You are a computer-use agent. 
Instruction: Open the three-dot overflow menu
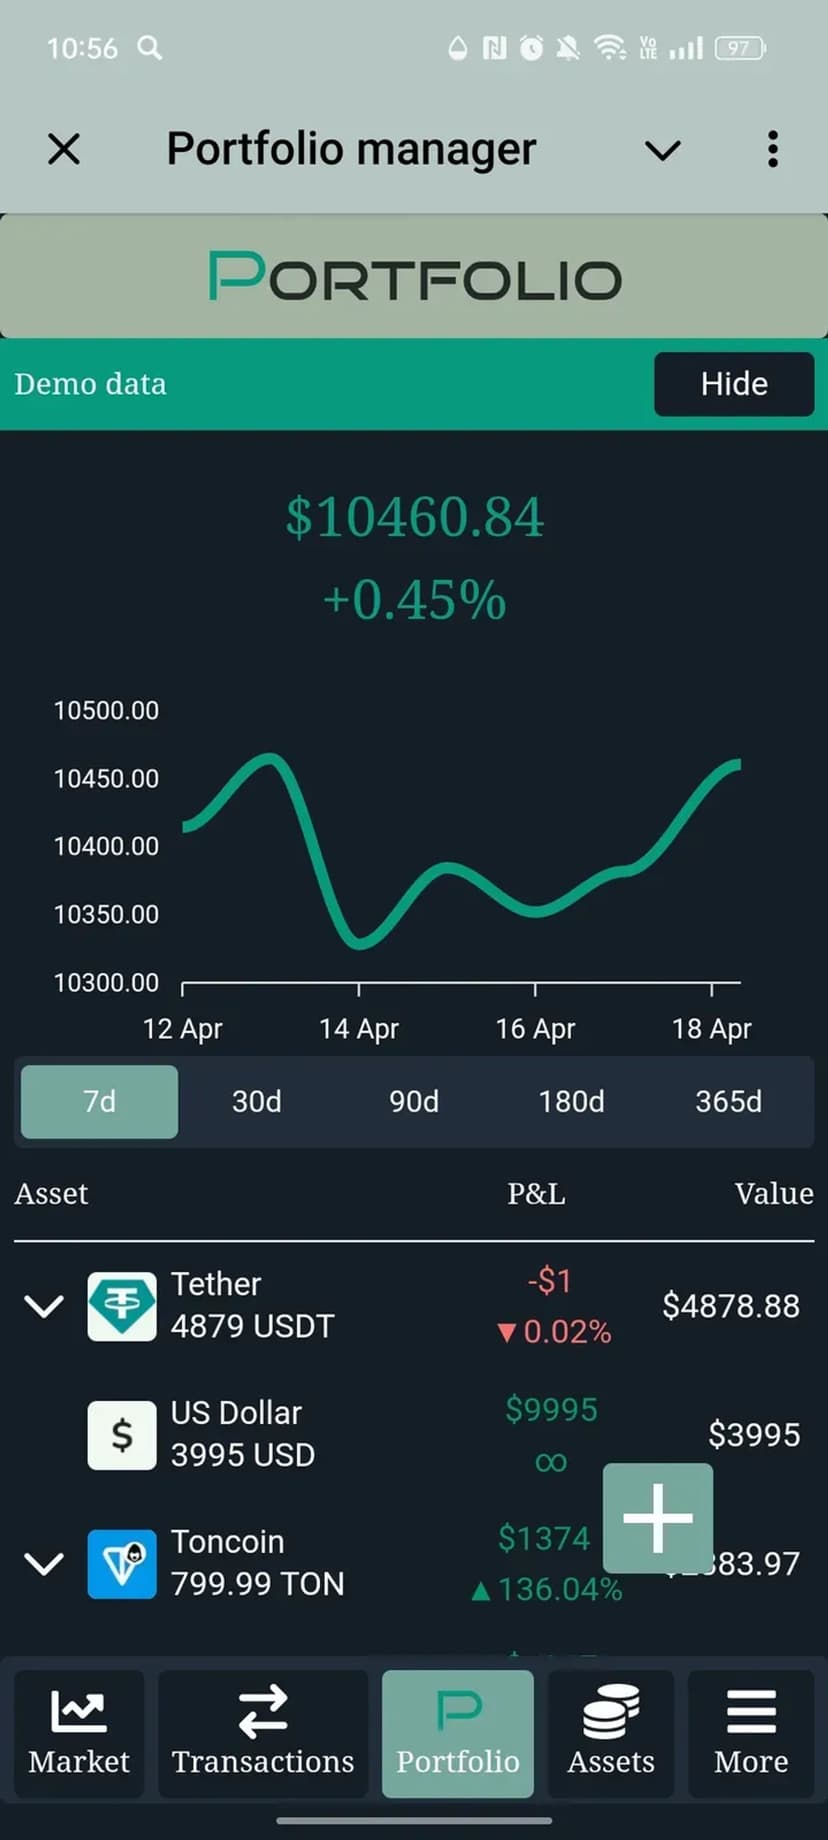point(772,150)
